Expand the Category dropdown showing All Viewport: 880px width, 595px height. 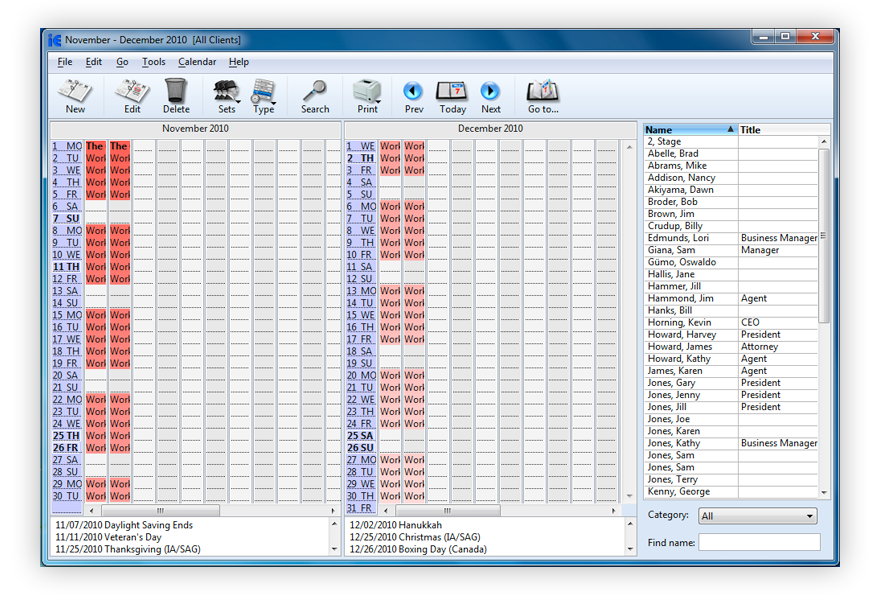click(758, 516)
